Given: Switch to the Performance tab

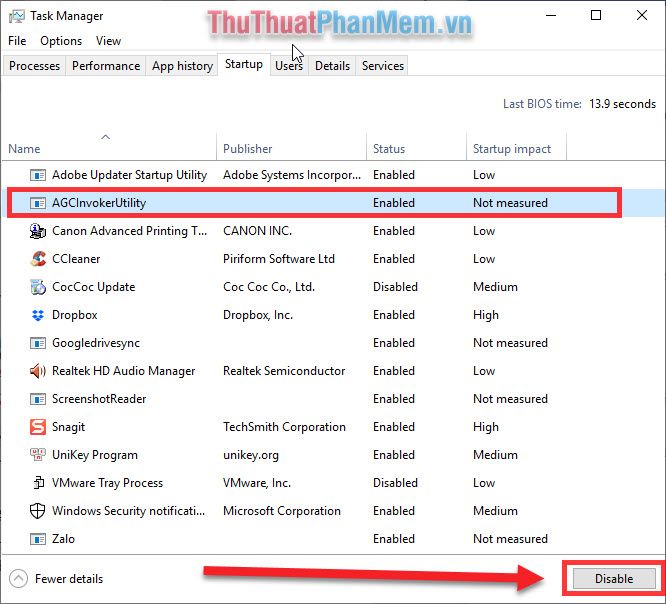Looking at the screenshot, I should [106, 66].
